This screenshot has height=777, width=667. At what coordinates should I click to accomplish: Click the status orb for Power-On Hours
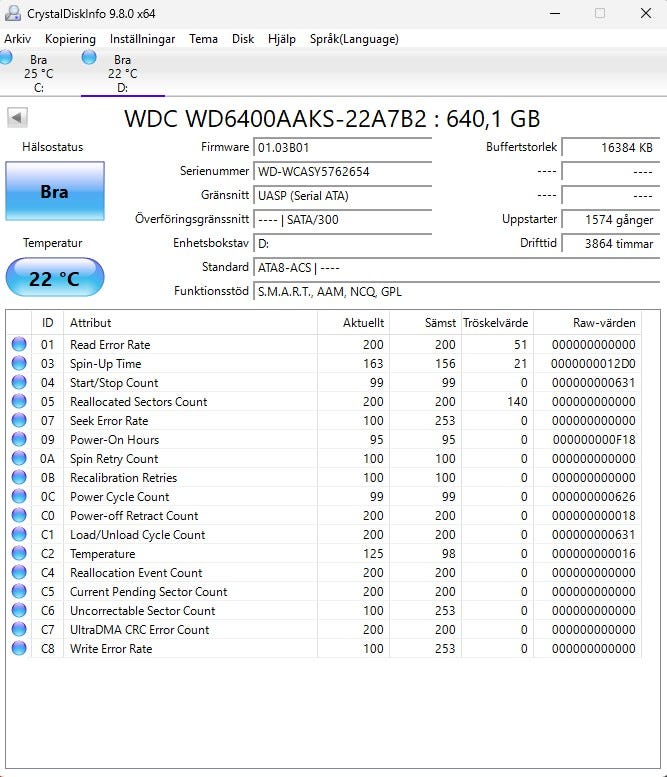[x=19, y=440]
